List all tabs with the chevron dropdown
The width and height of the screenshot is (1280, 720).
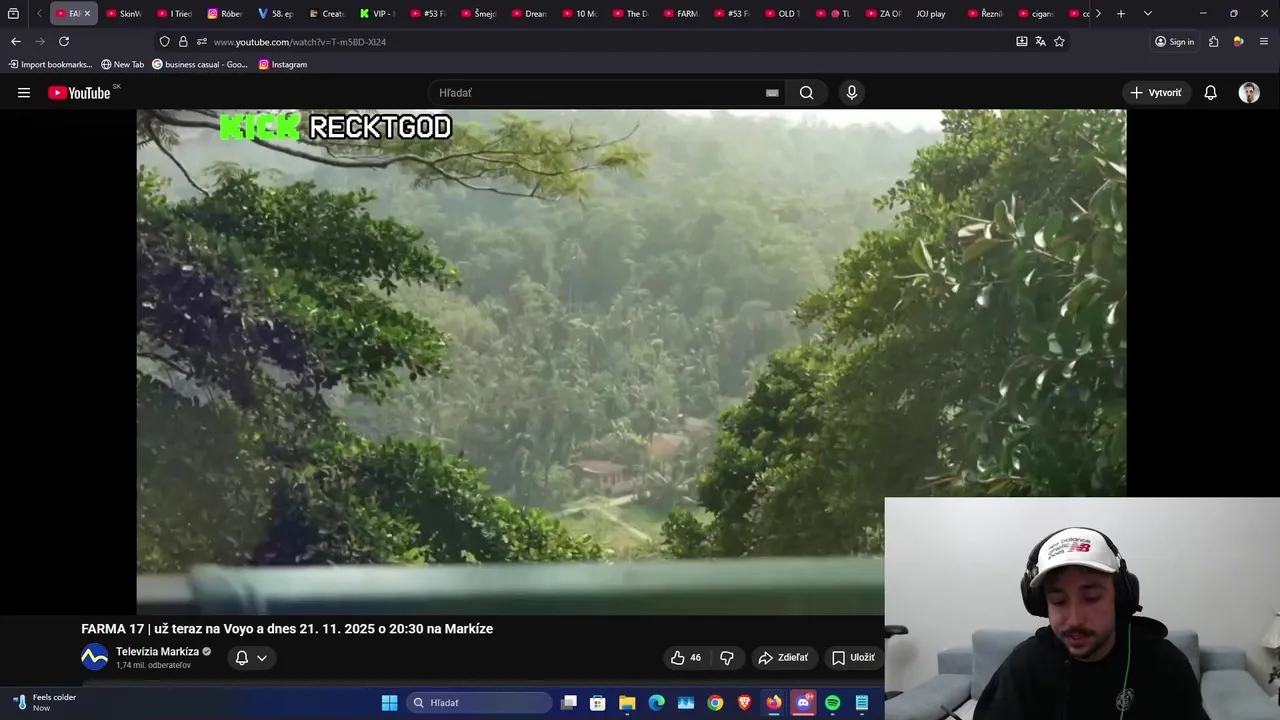1147,14
